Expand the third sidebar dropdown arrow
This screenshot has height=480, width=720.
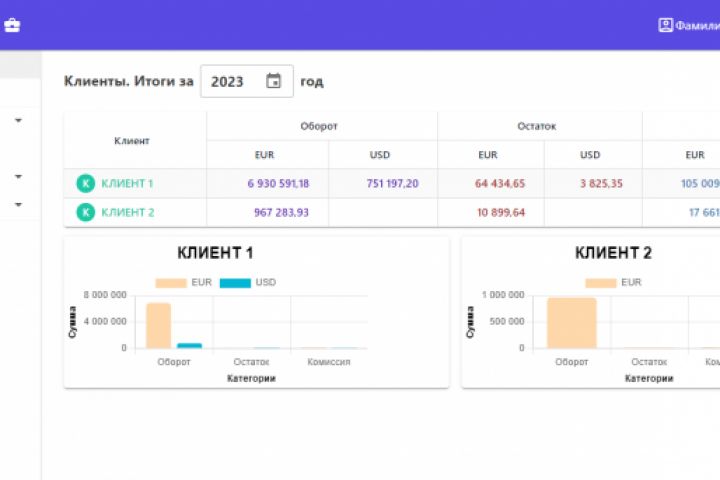(x=18, y=204)
